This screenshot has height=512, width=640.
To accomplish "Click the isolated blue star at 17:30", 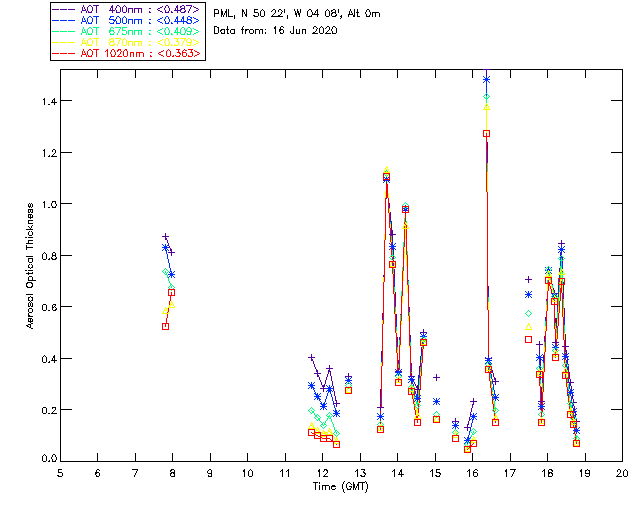I will (x=529, y=295).
